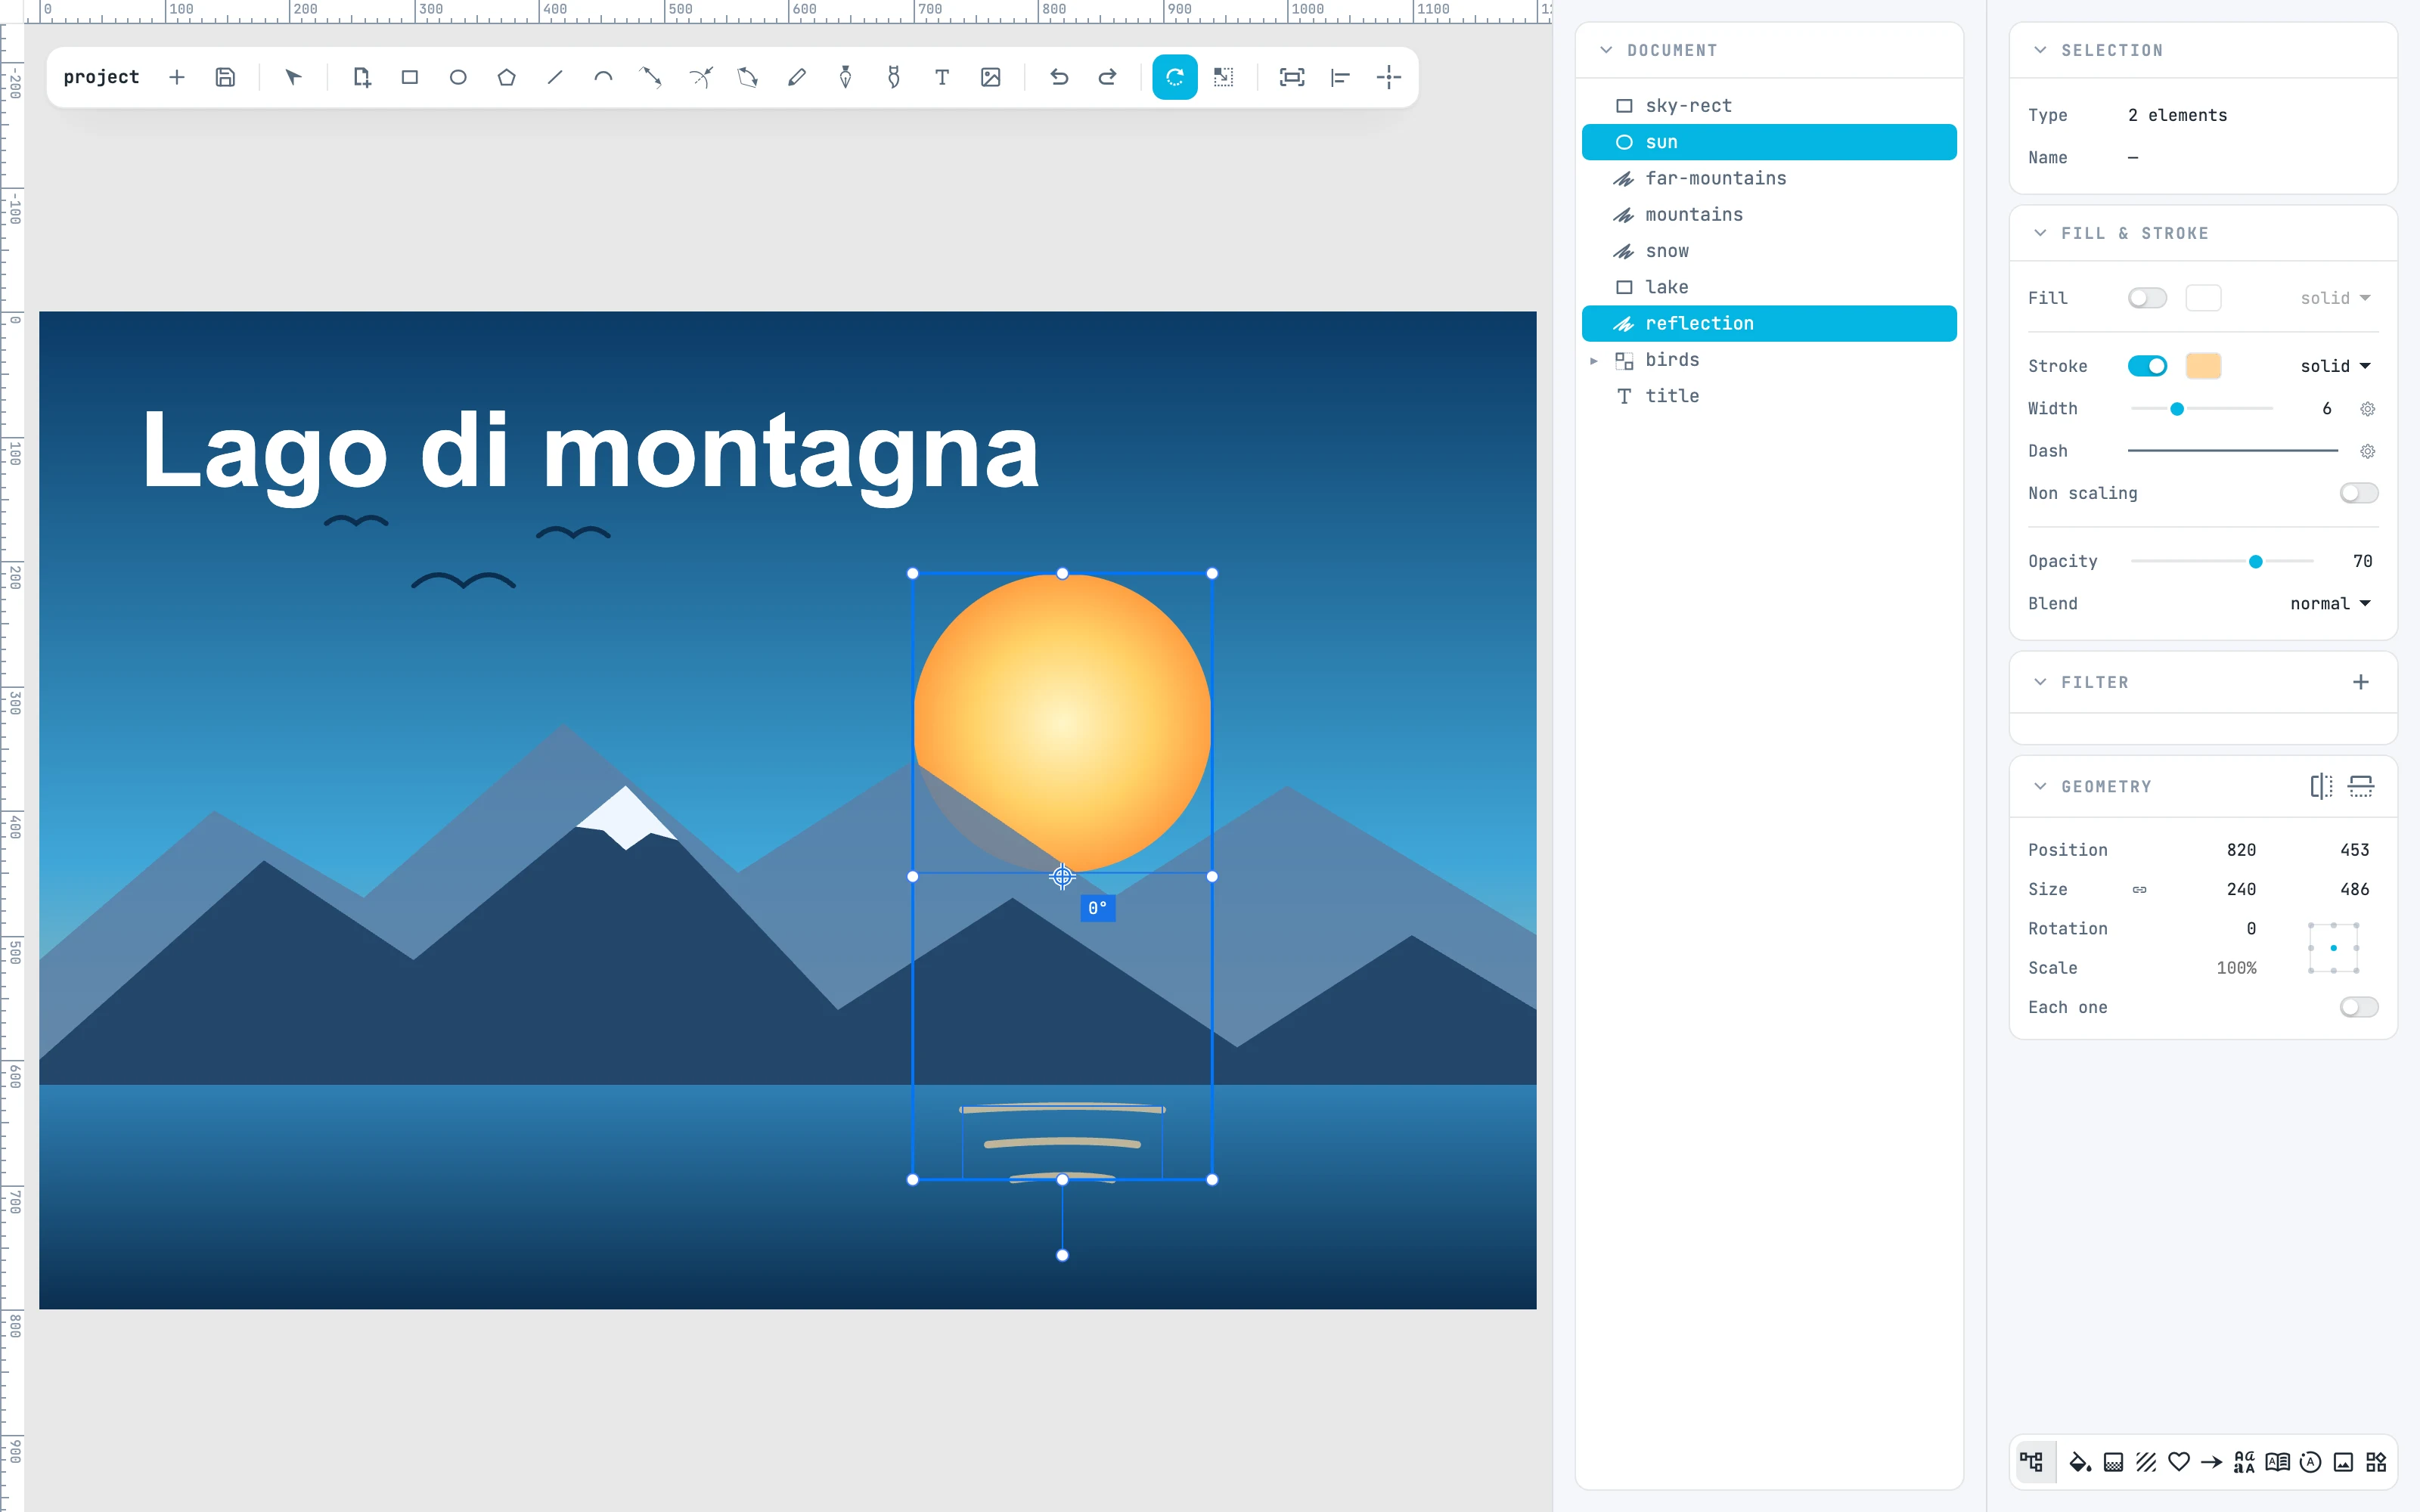The image size is (2420, 1512).
Task: Turn on the Fill toggle
Action: (2147, 298)
